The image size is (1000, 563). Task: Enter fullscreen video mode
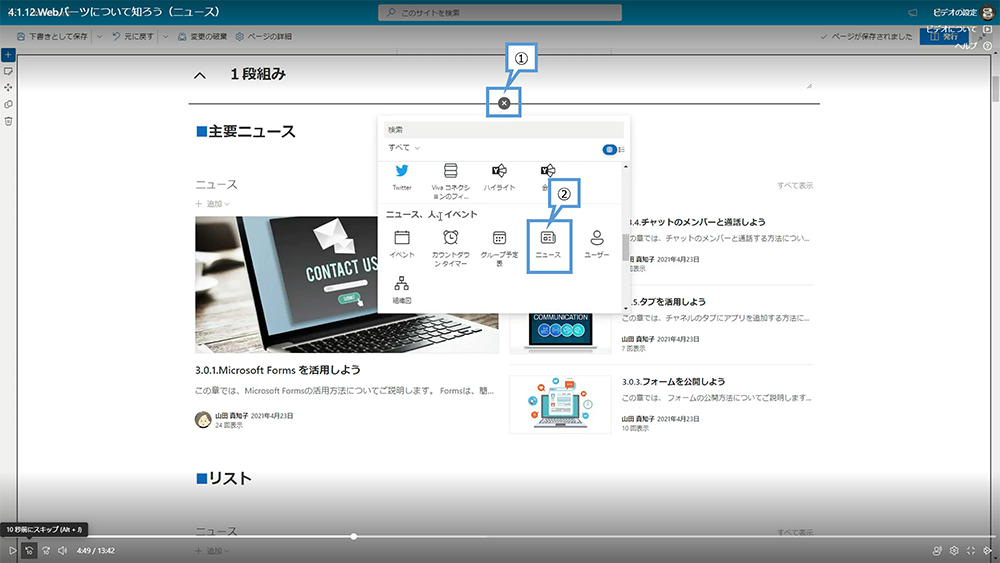pyautogui.click(x=971, y=550)
